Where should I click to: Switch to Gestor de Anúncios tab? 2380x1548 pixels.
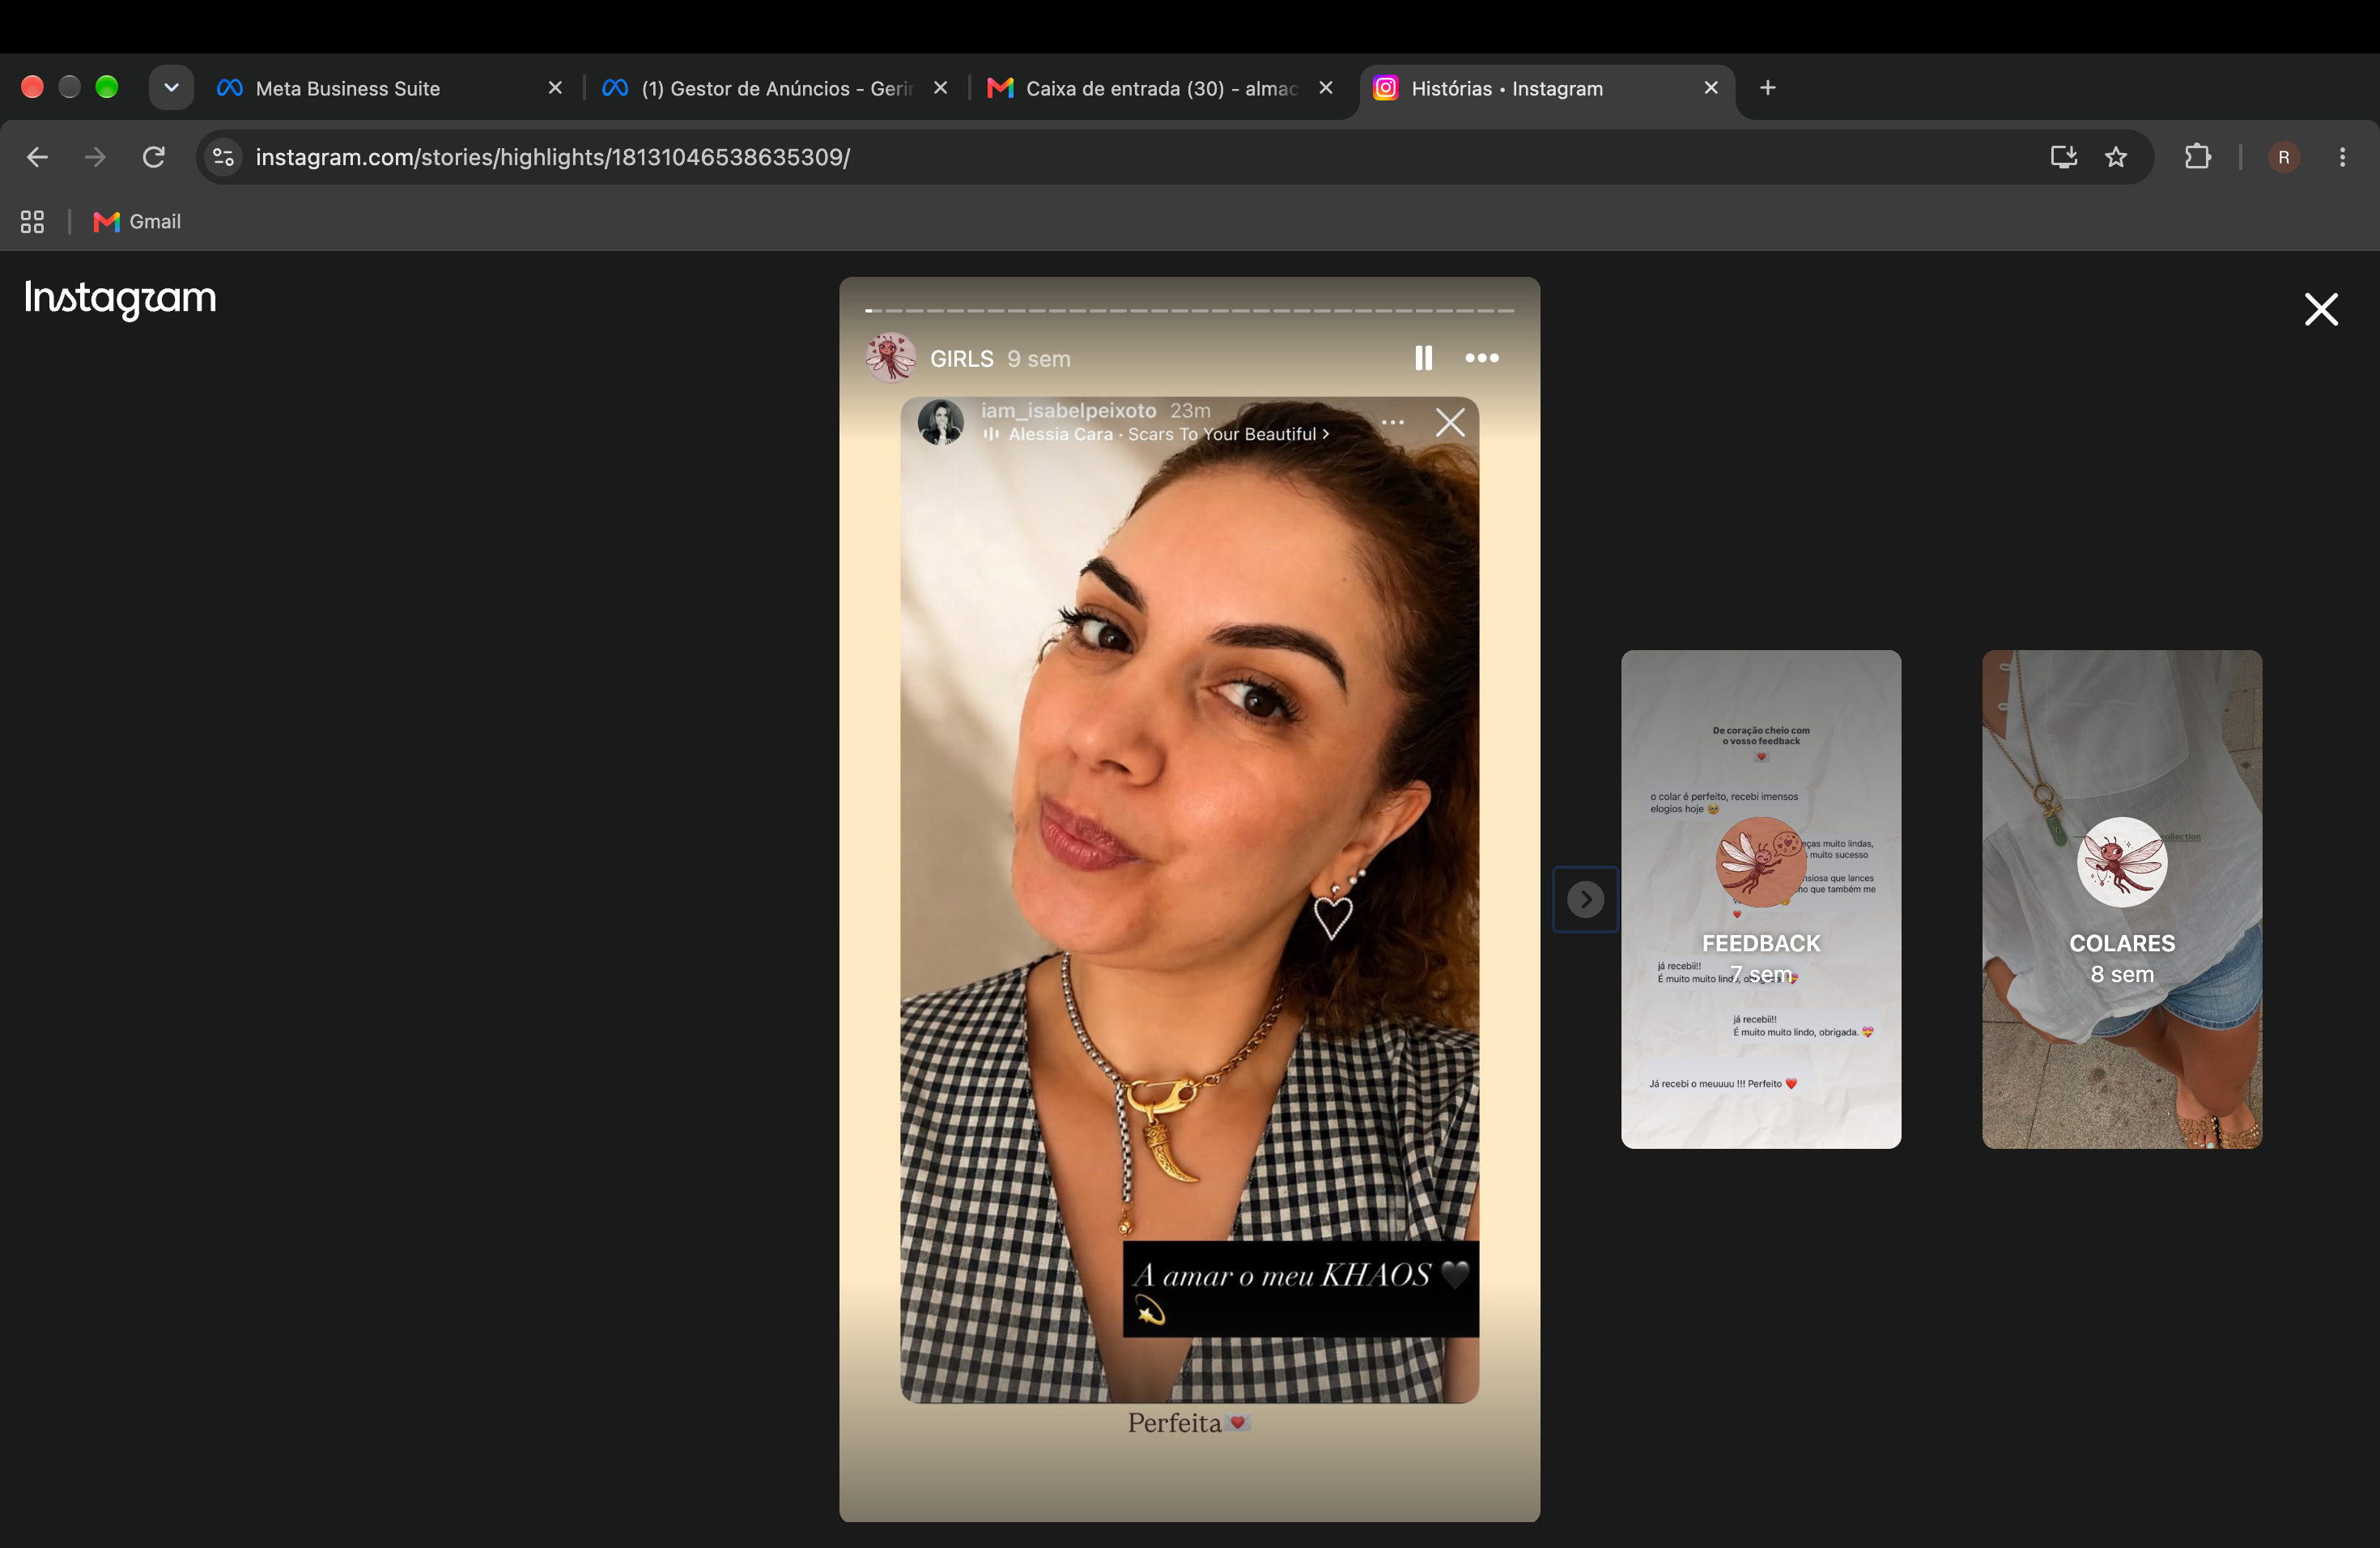(x=774, y=88)
